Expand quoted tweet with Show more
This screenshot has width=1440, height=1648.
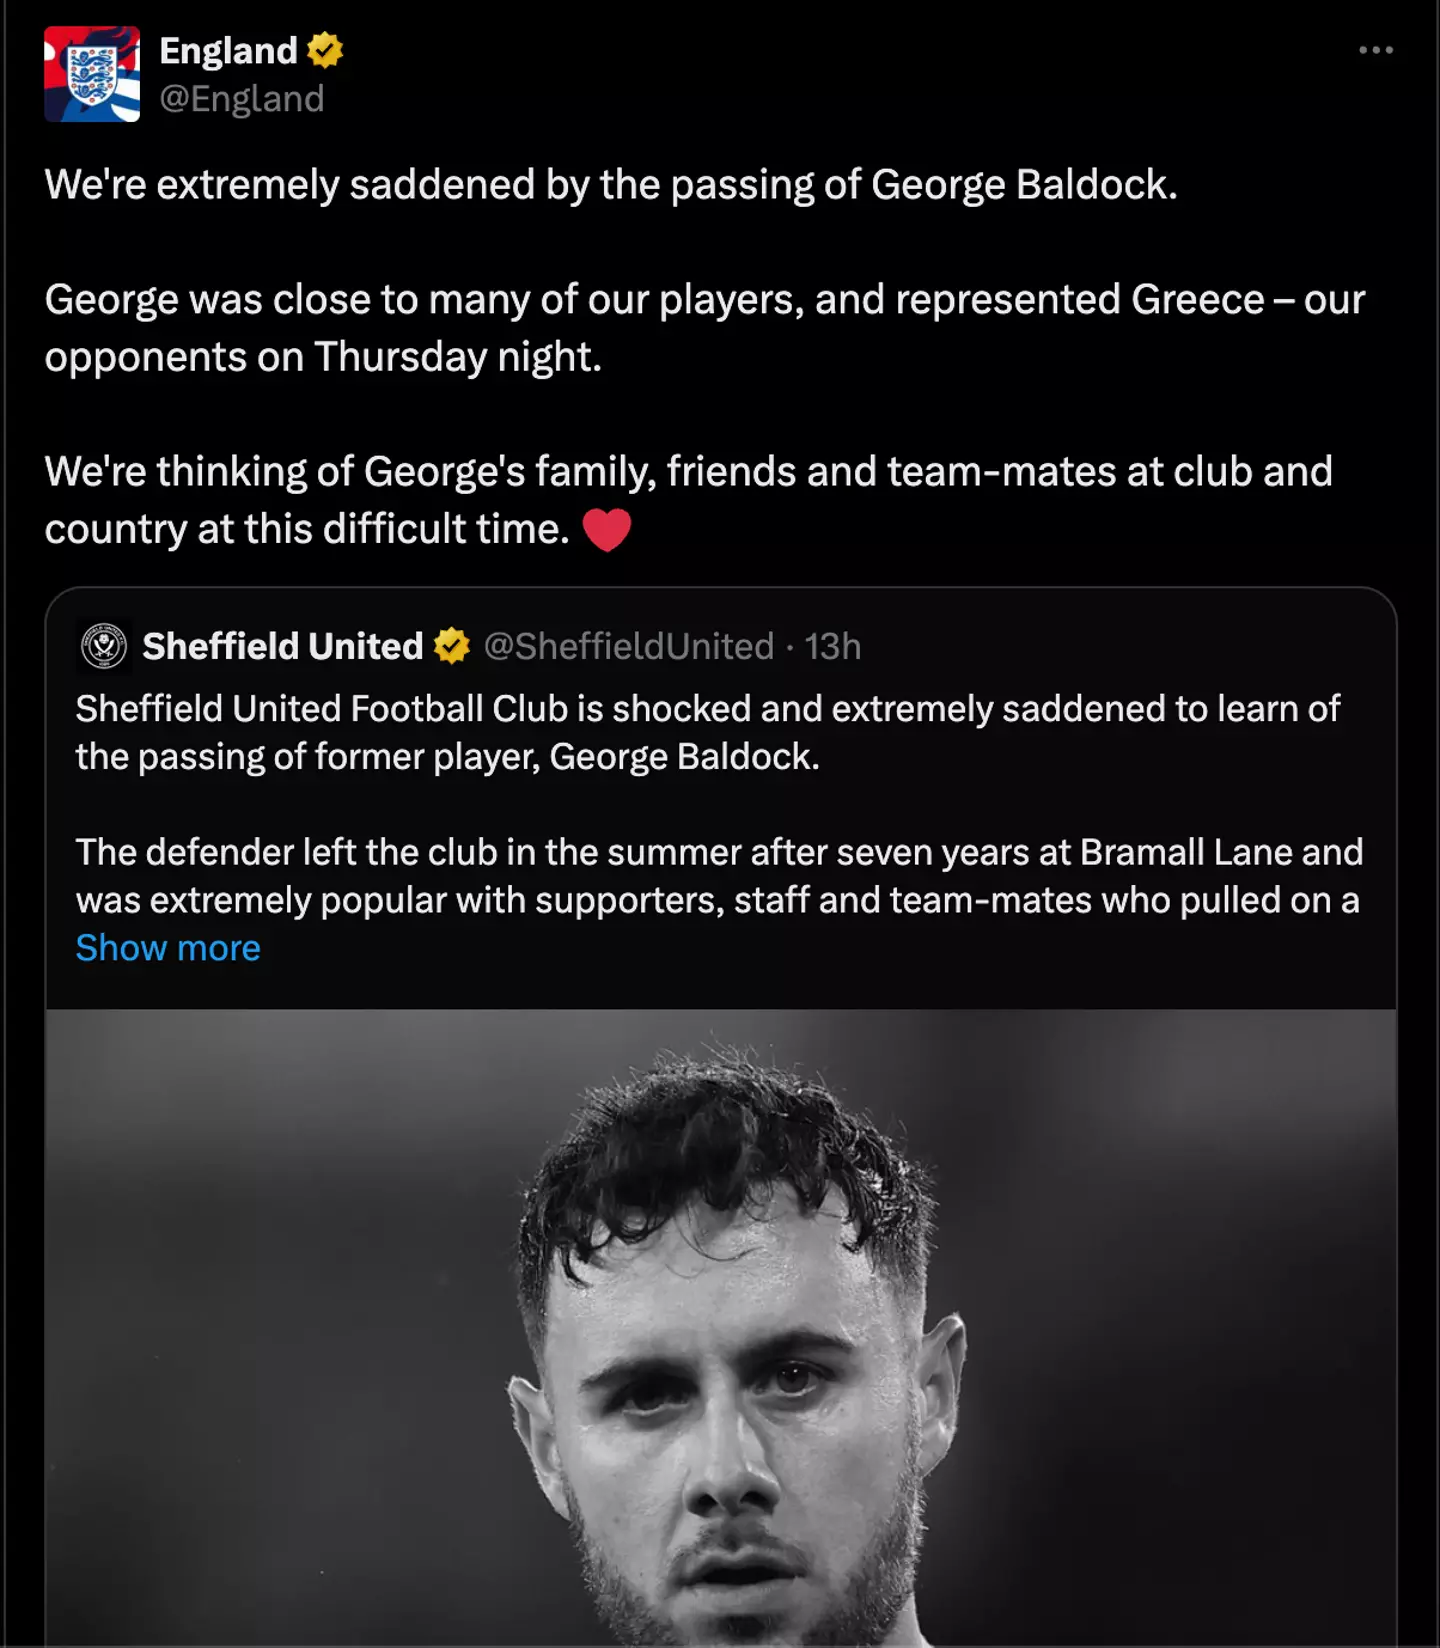[168, 948]
